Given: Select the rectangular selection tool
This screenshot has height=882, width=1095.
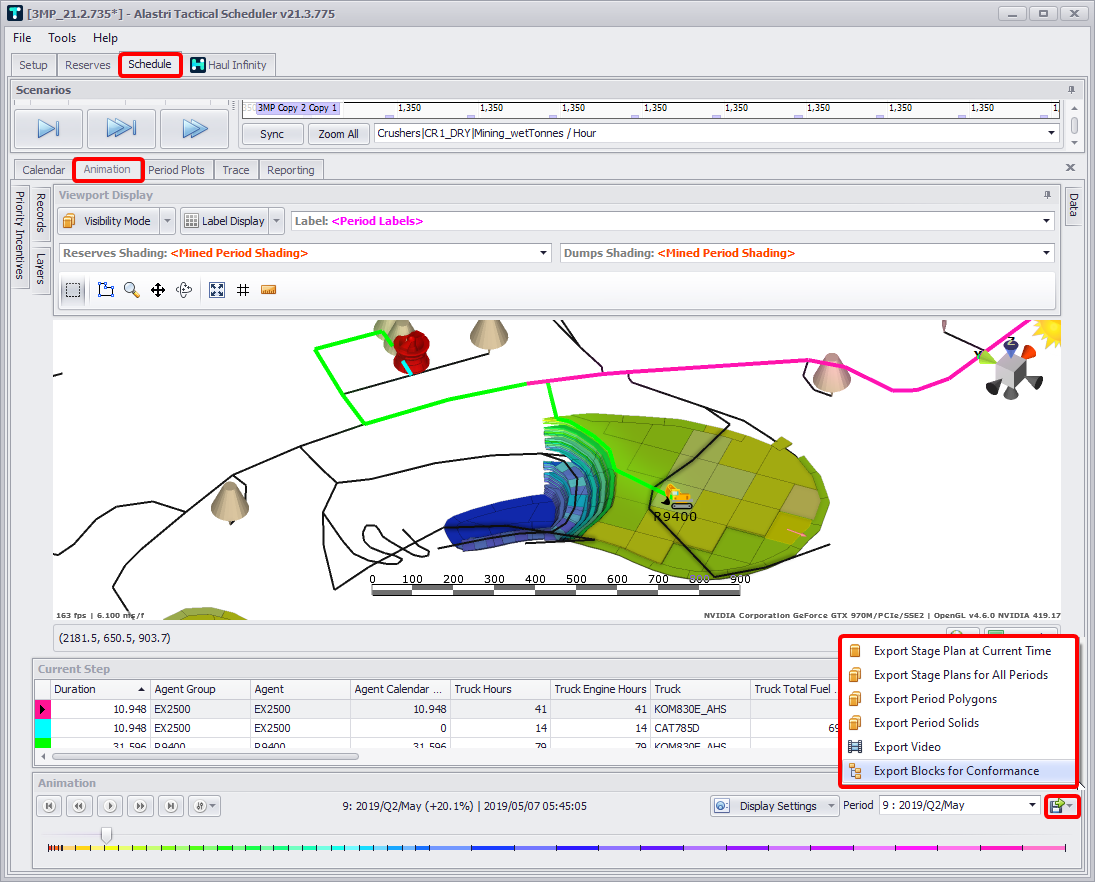Looking at the screenshot, I should [74, 290].
